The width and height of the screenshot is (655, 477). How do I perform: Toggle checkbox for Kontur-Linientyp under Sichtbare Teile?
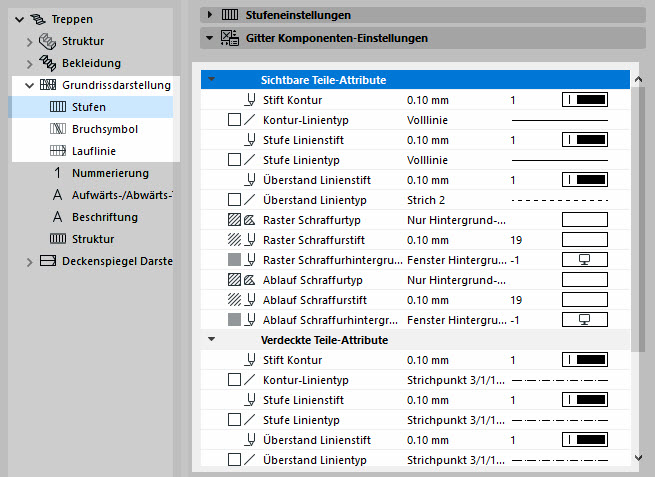[234, 119]
